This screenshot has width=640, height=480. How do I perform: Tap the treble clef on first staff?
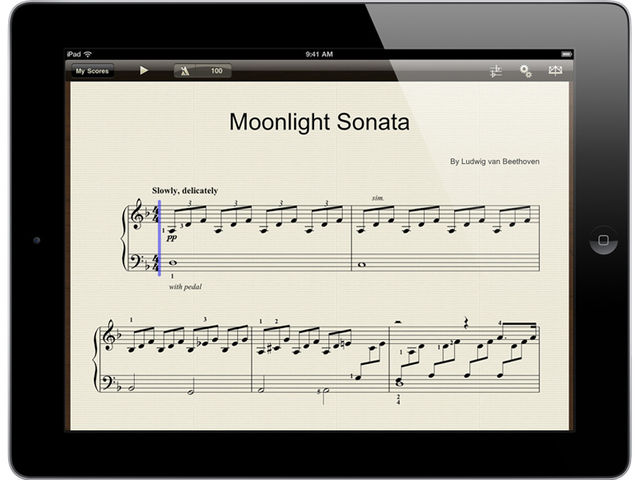coord(135,214)
